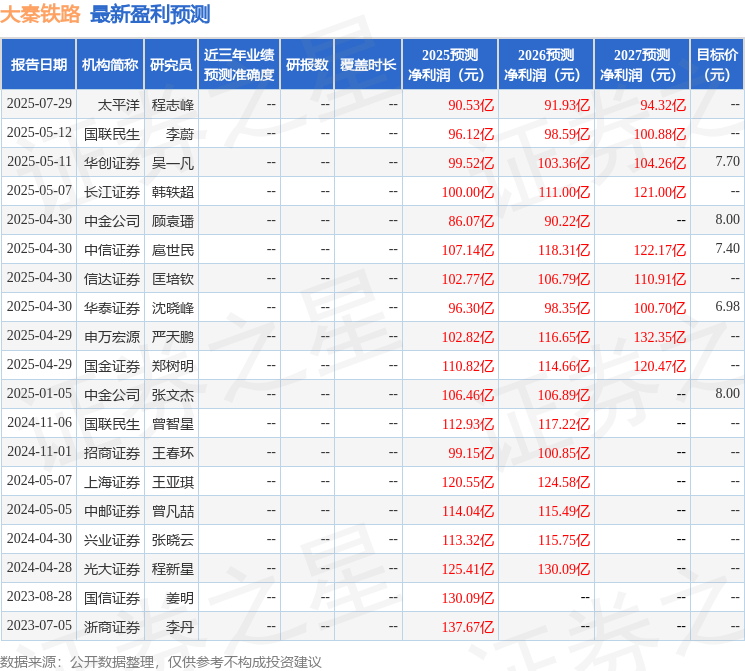Click the 106.89亿 forecast value
Viewport: 745px width, 671px height.
pos(564,395)
